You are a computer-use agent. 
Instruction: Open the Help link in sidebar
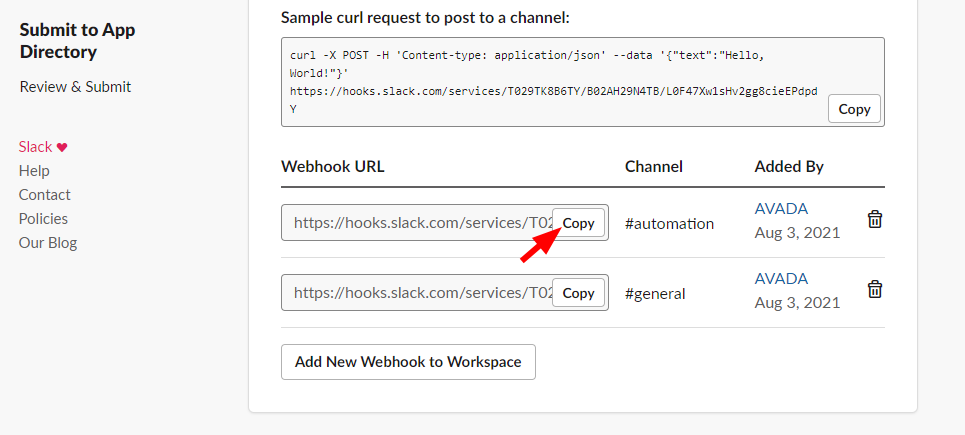click(34, 171)
